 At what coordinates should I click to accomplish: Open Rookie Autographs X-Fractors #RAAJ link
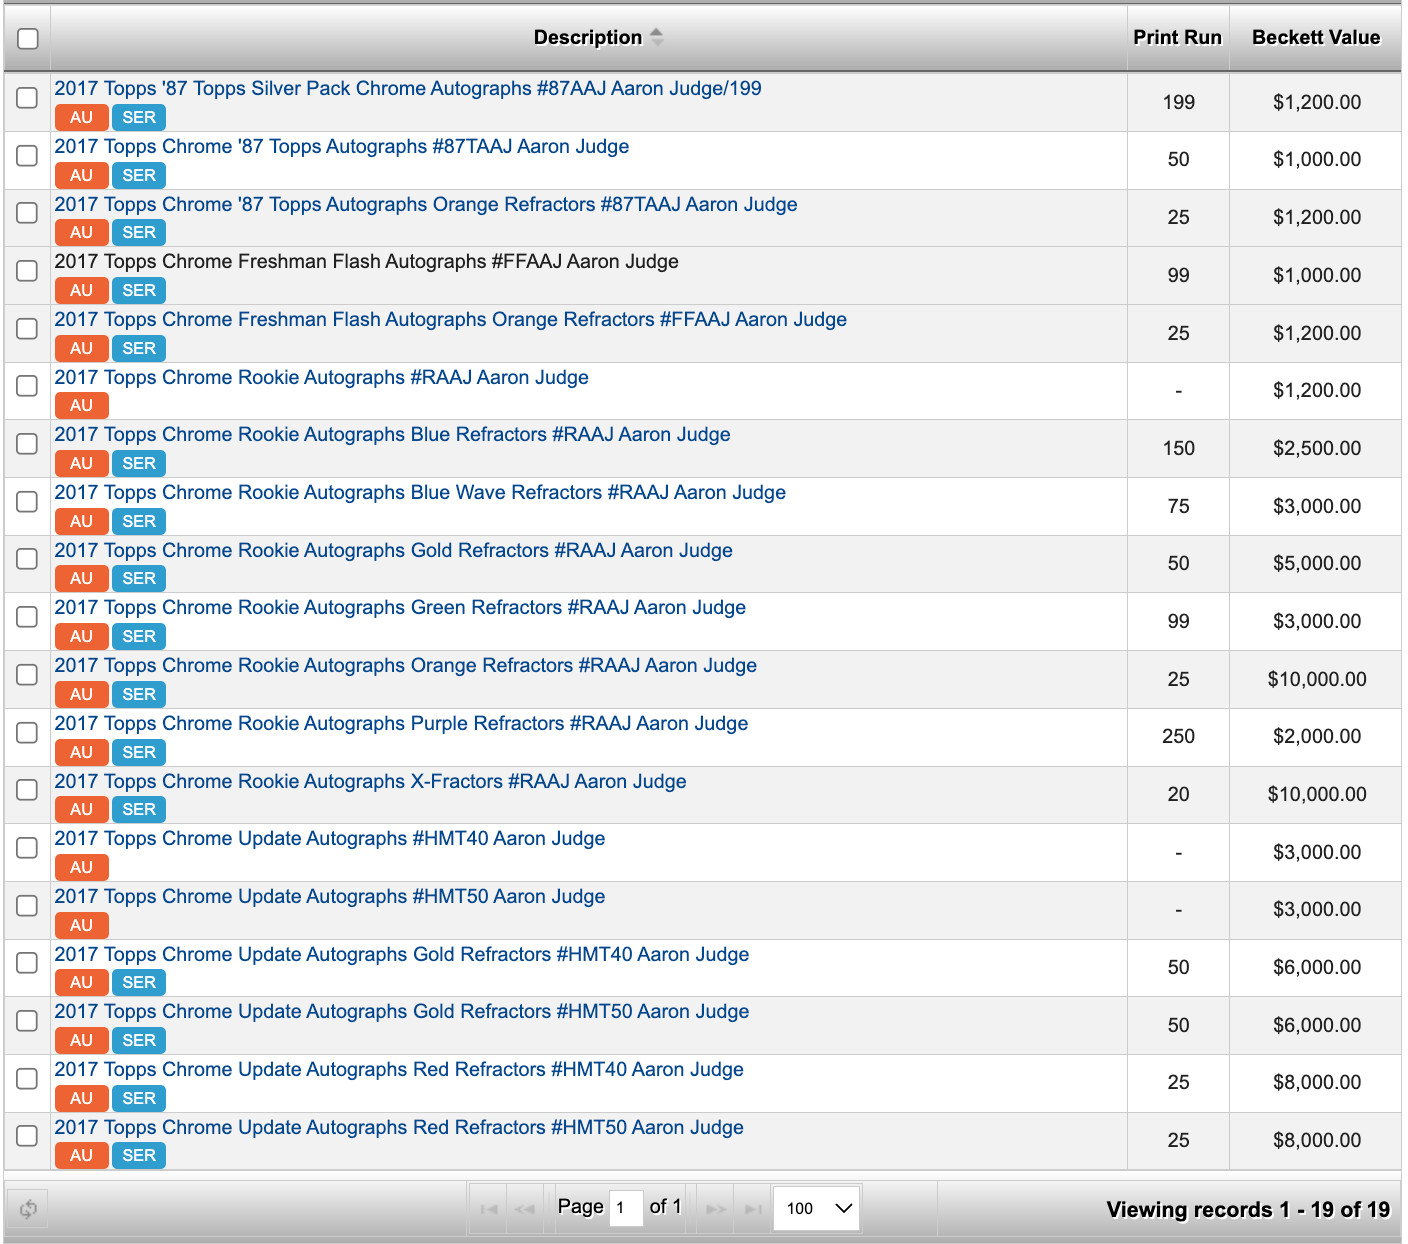[x=370, y=781]
